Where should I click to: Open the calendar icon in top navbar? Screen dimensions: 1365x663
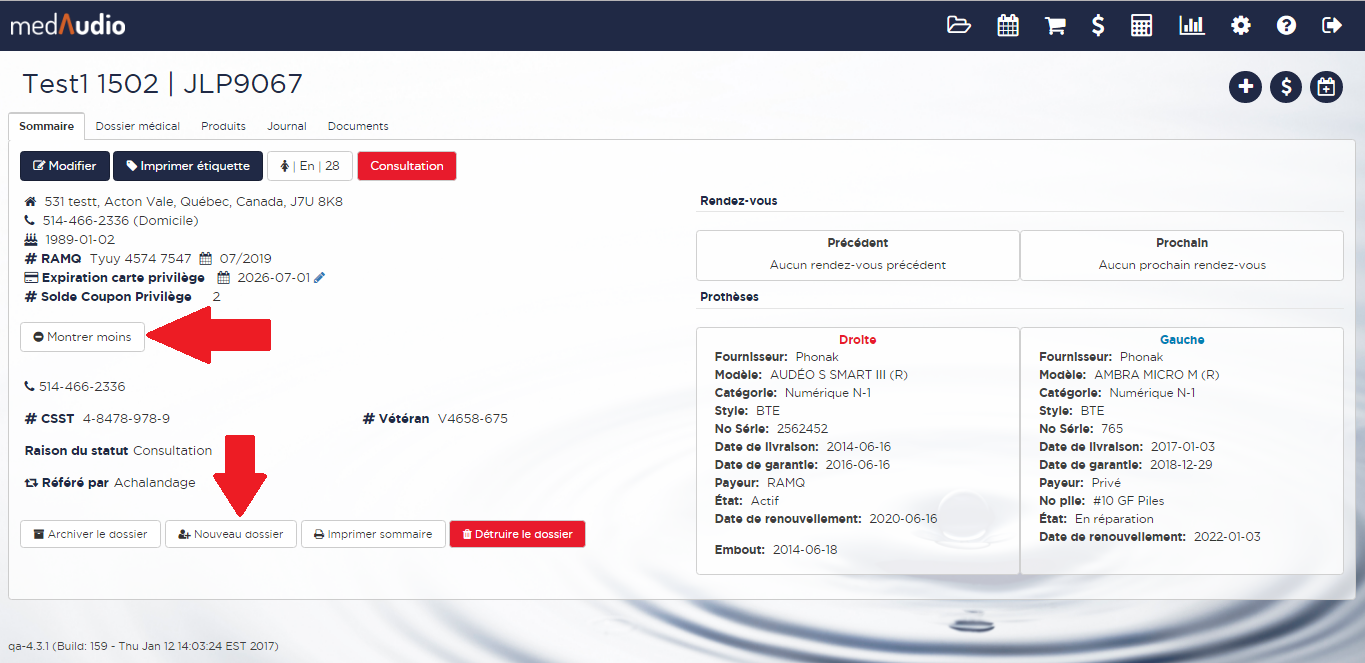1008,26
